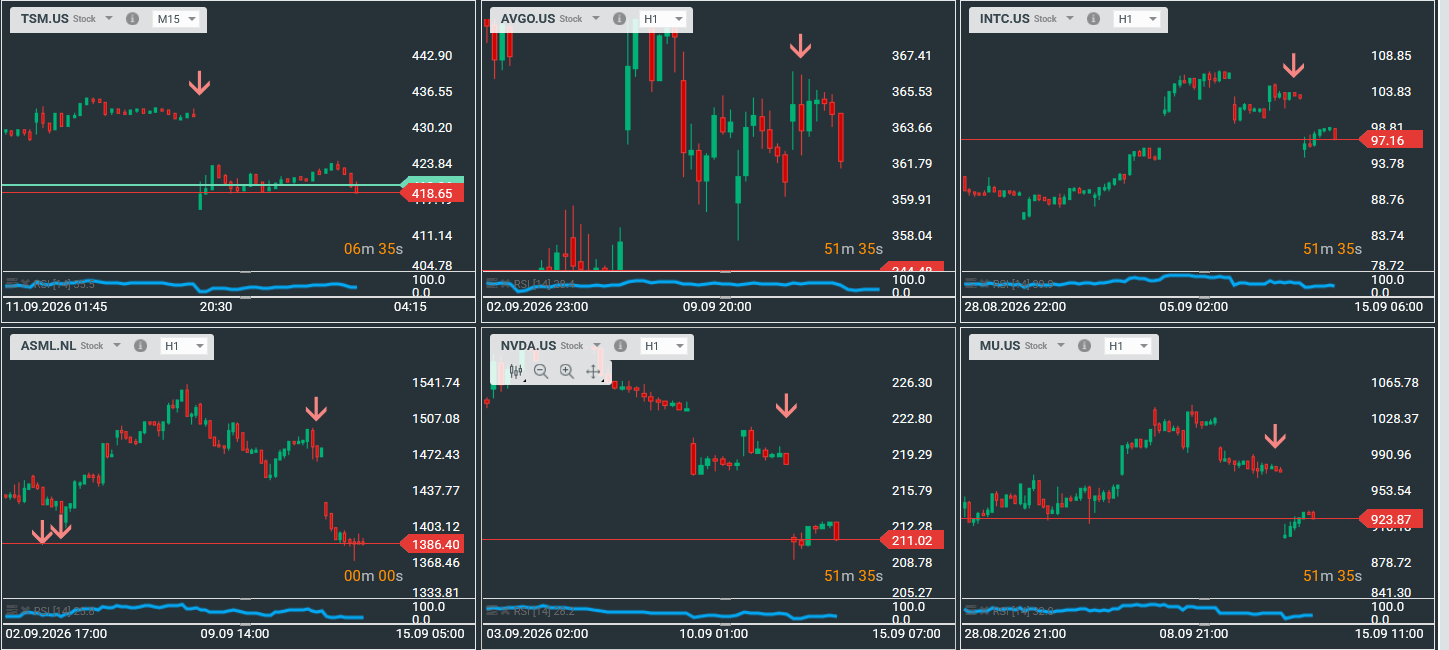This screenshot has height=650, width=1449.
Task: Show info for AVGO.US instrument
Action: tap(619, 19)
